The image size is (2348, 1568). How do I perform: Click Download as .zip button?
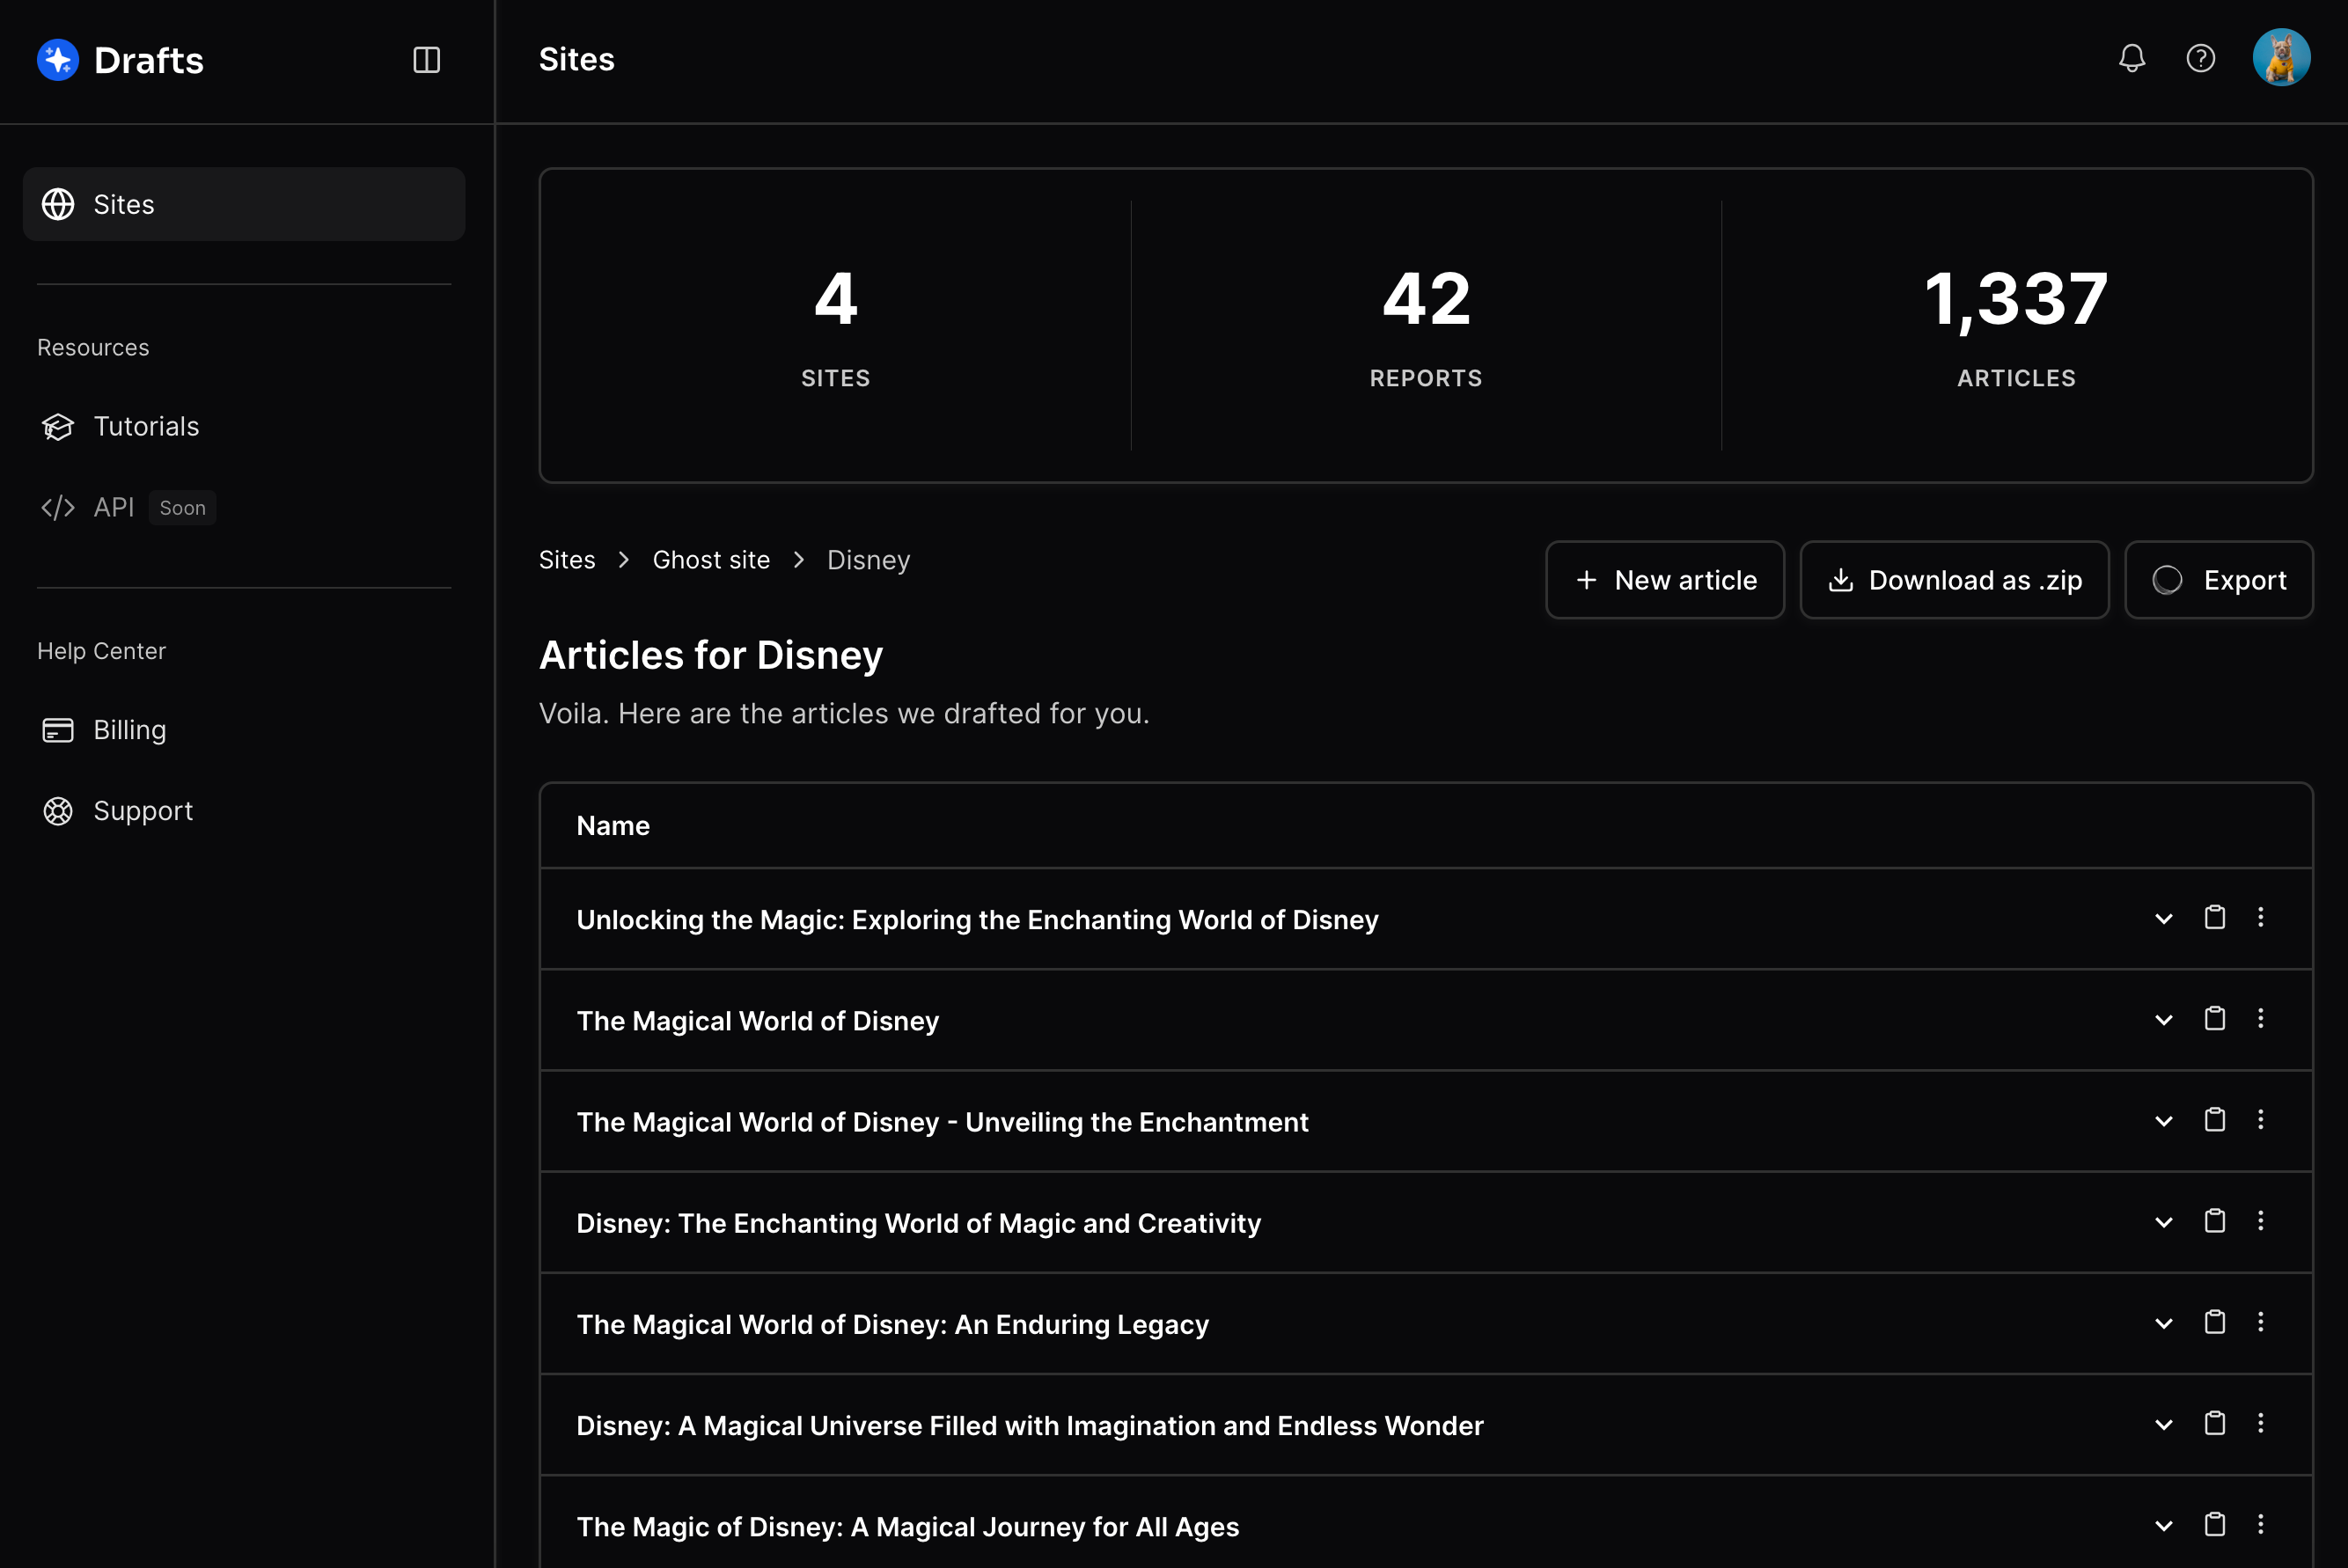point(1954,580)
